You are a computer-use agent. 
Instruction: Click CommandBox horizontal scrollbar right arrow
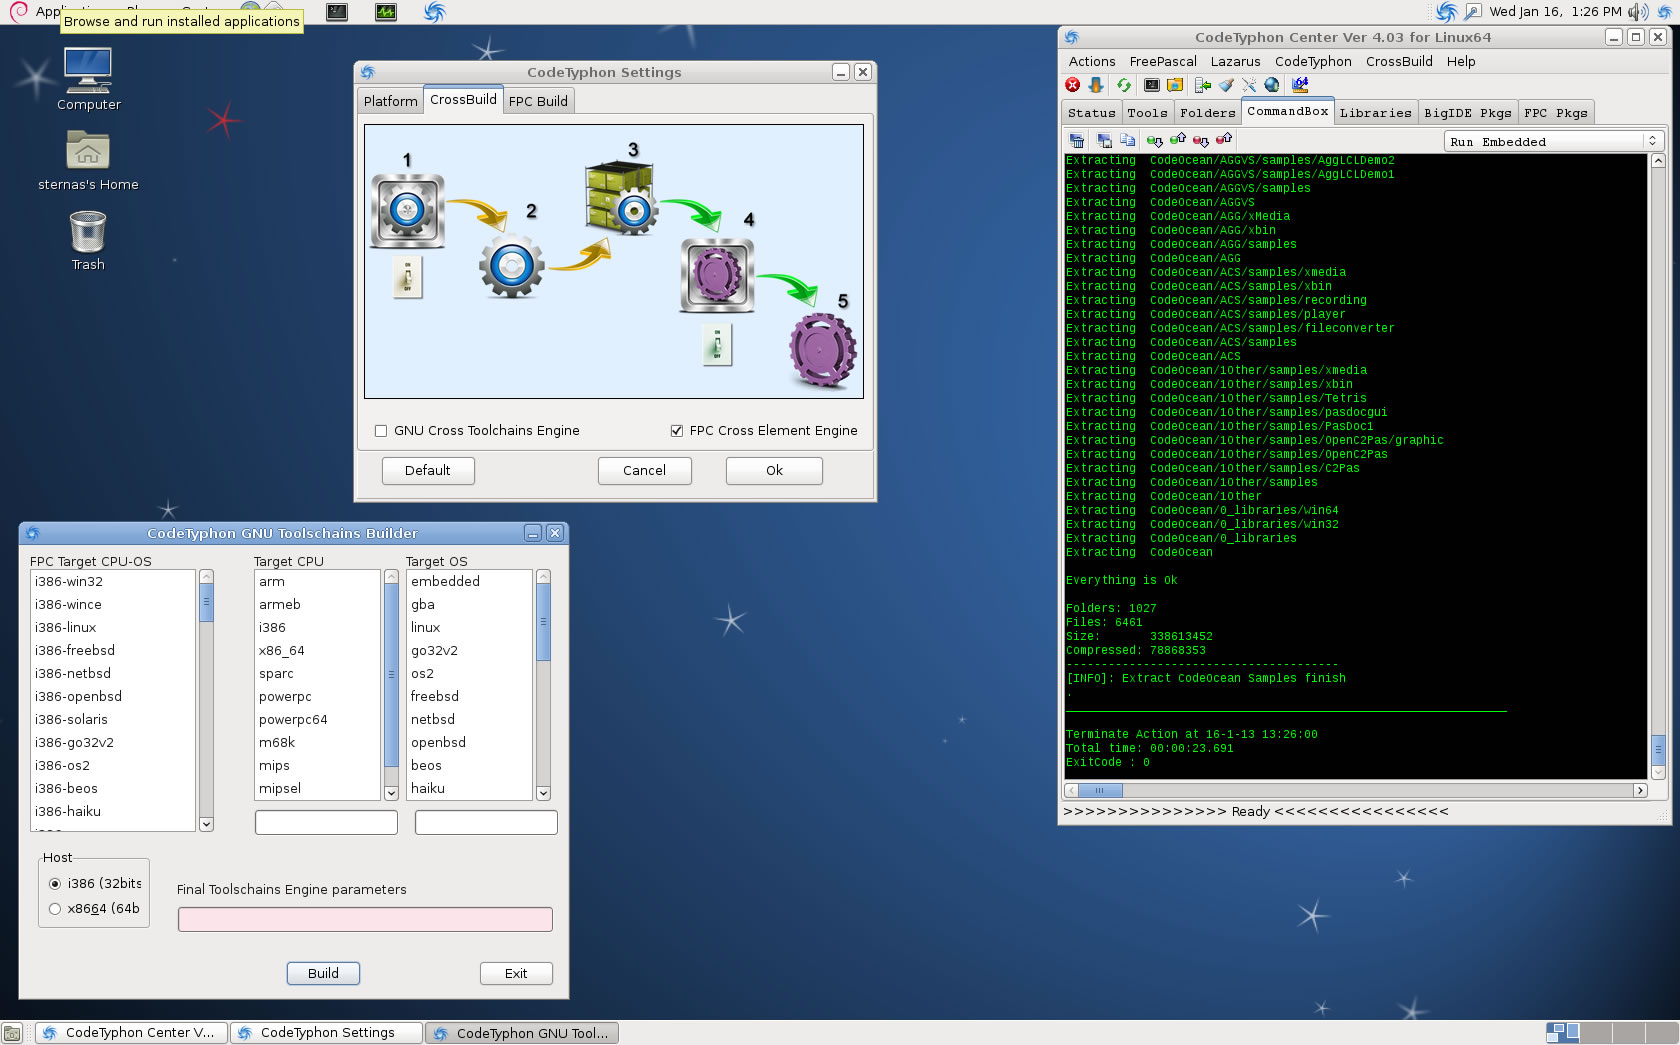tap(1640, 790)
